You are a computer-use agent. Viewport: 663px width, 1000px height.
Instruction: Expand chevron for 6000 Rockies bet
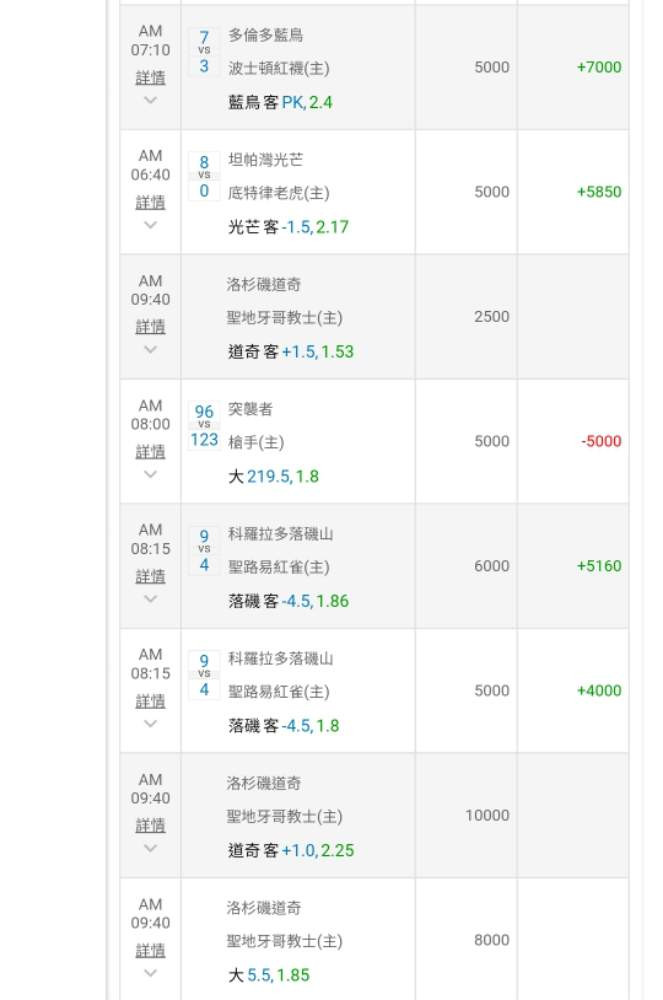150,599
